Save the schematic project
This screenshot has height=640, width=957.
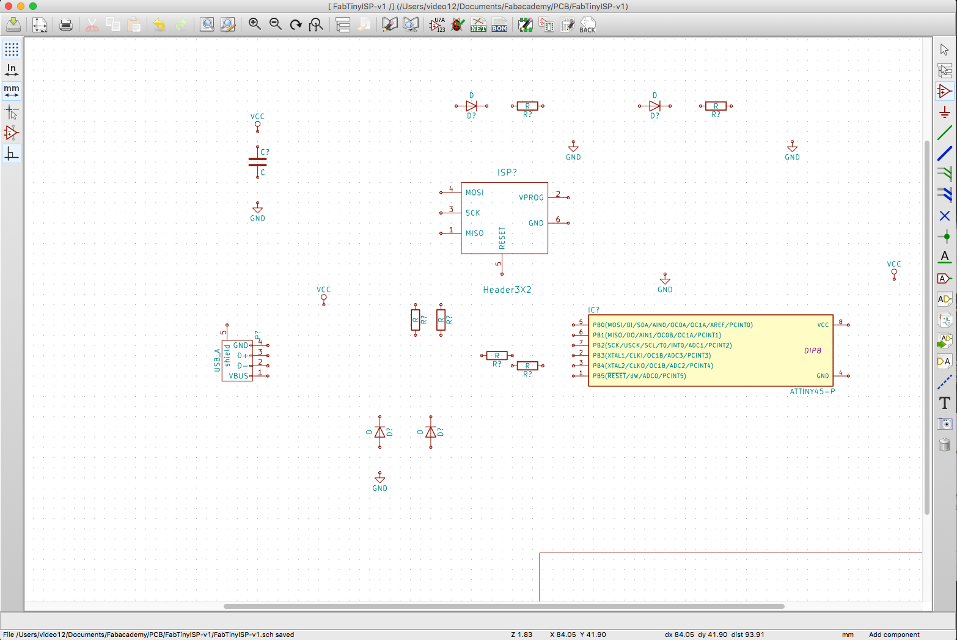13,24
